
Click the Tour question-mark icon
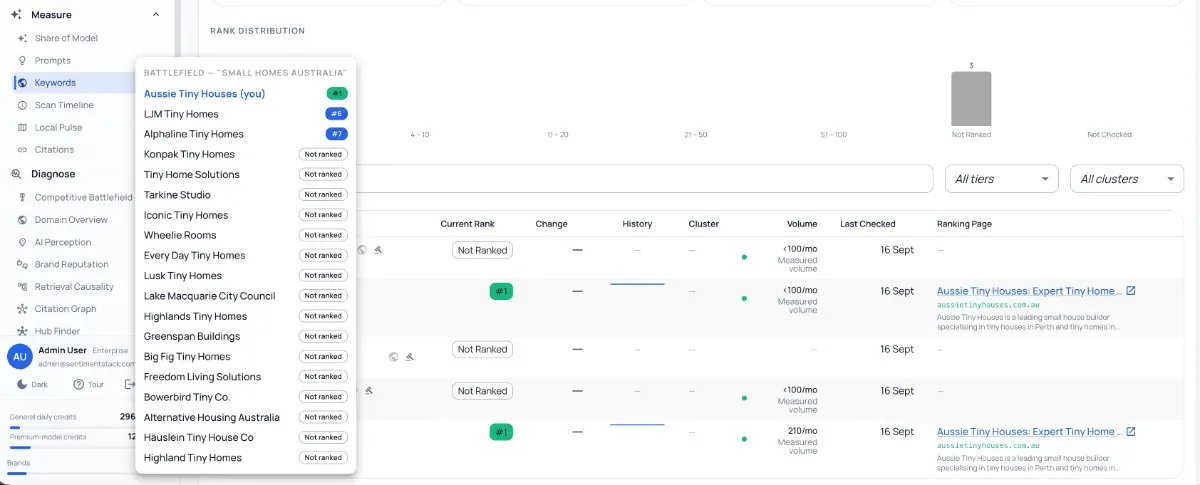78,384
